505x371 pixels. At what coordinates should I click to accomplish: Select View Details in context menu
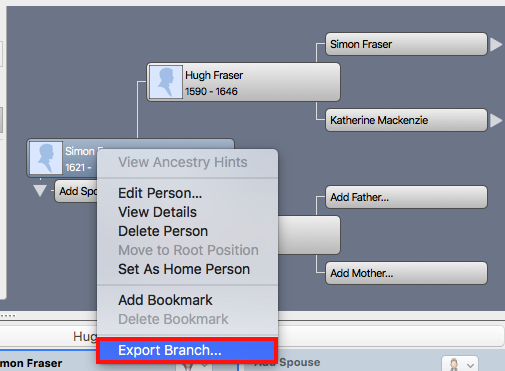pyautogui.click(x=157, y=212)
